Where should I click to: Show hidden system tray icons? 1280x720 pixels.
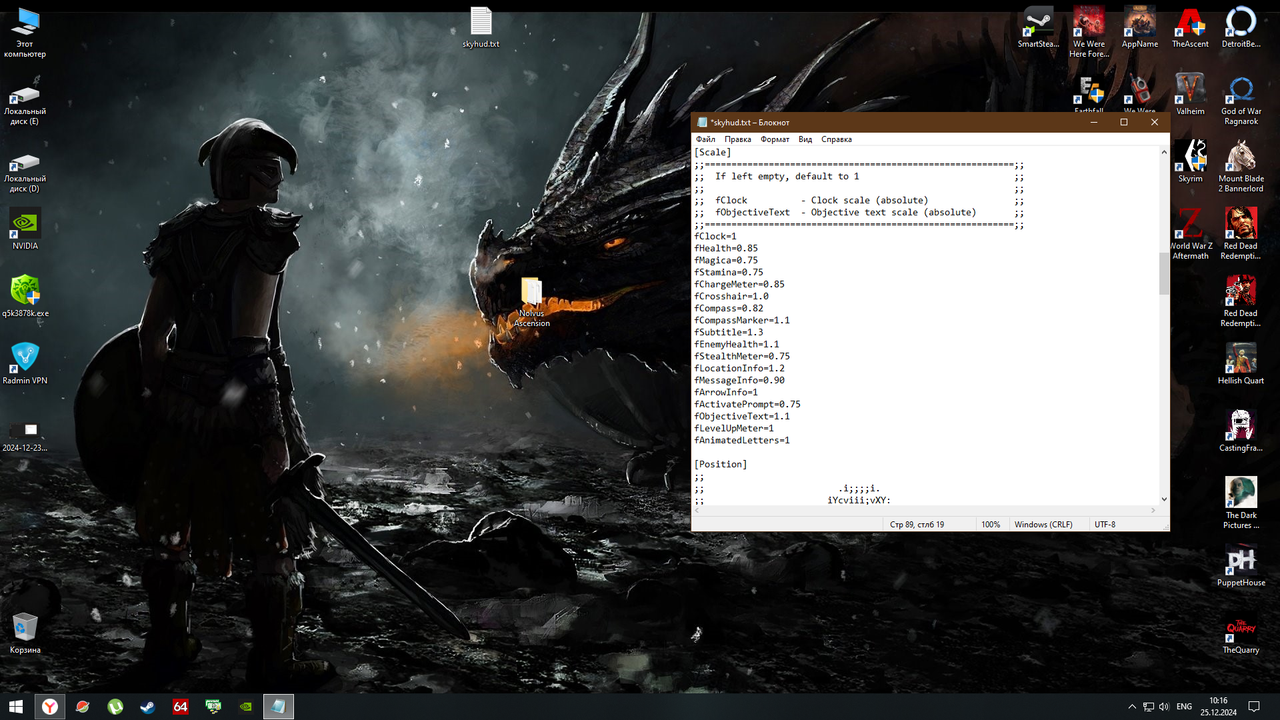tap(1132, 707)
